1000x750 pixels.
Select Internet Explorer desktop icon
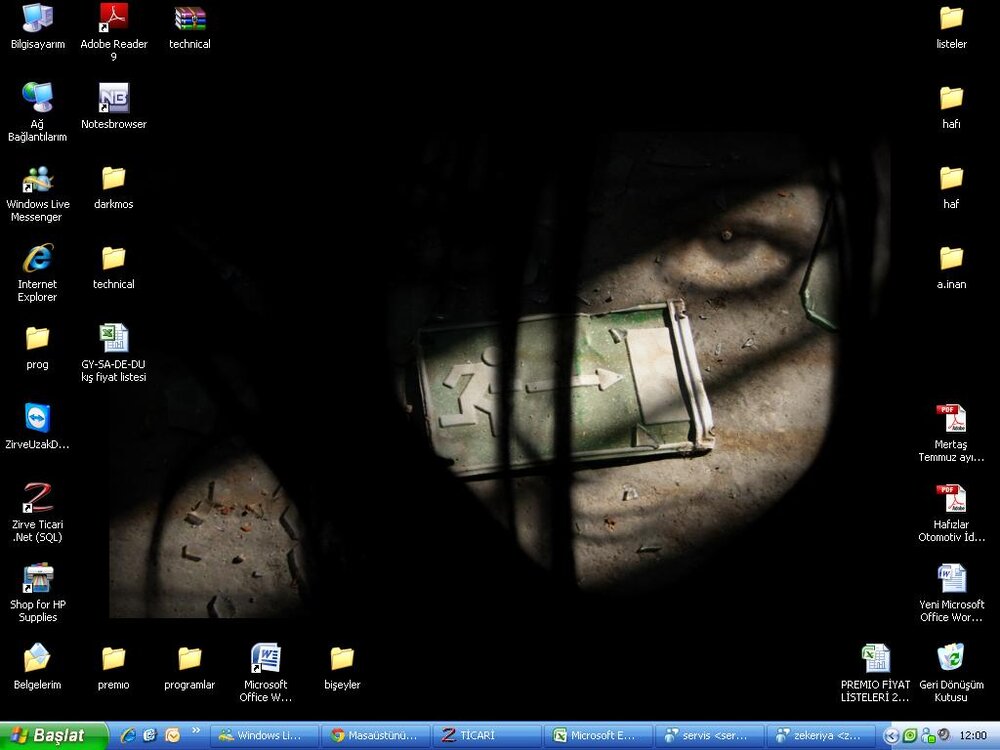point(38,259)
